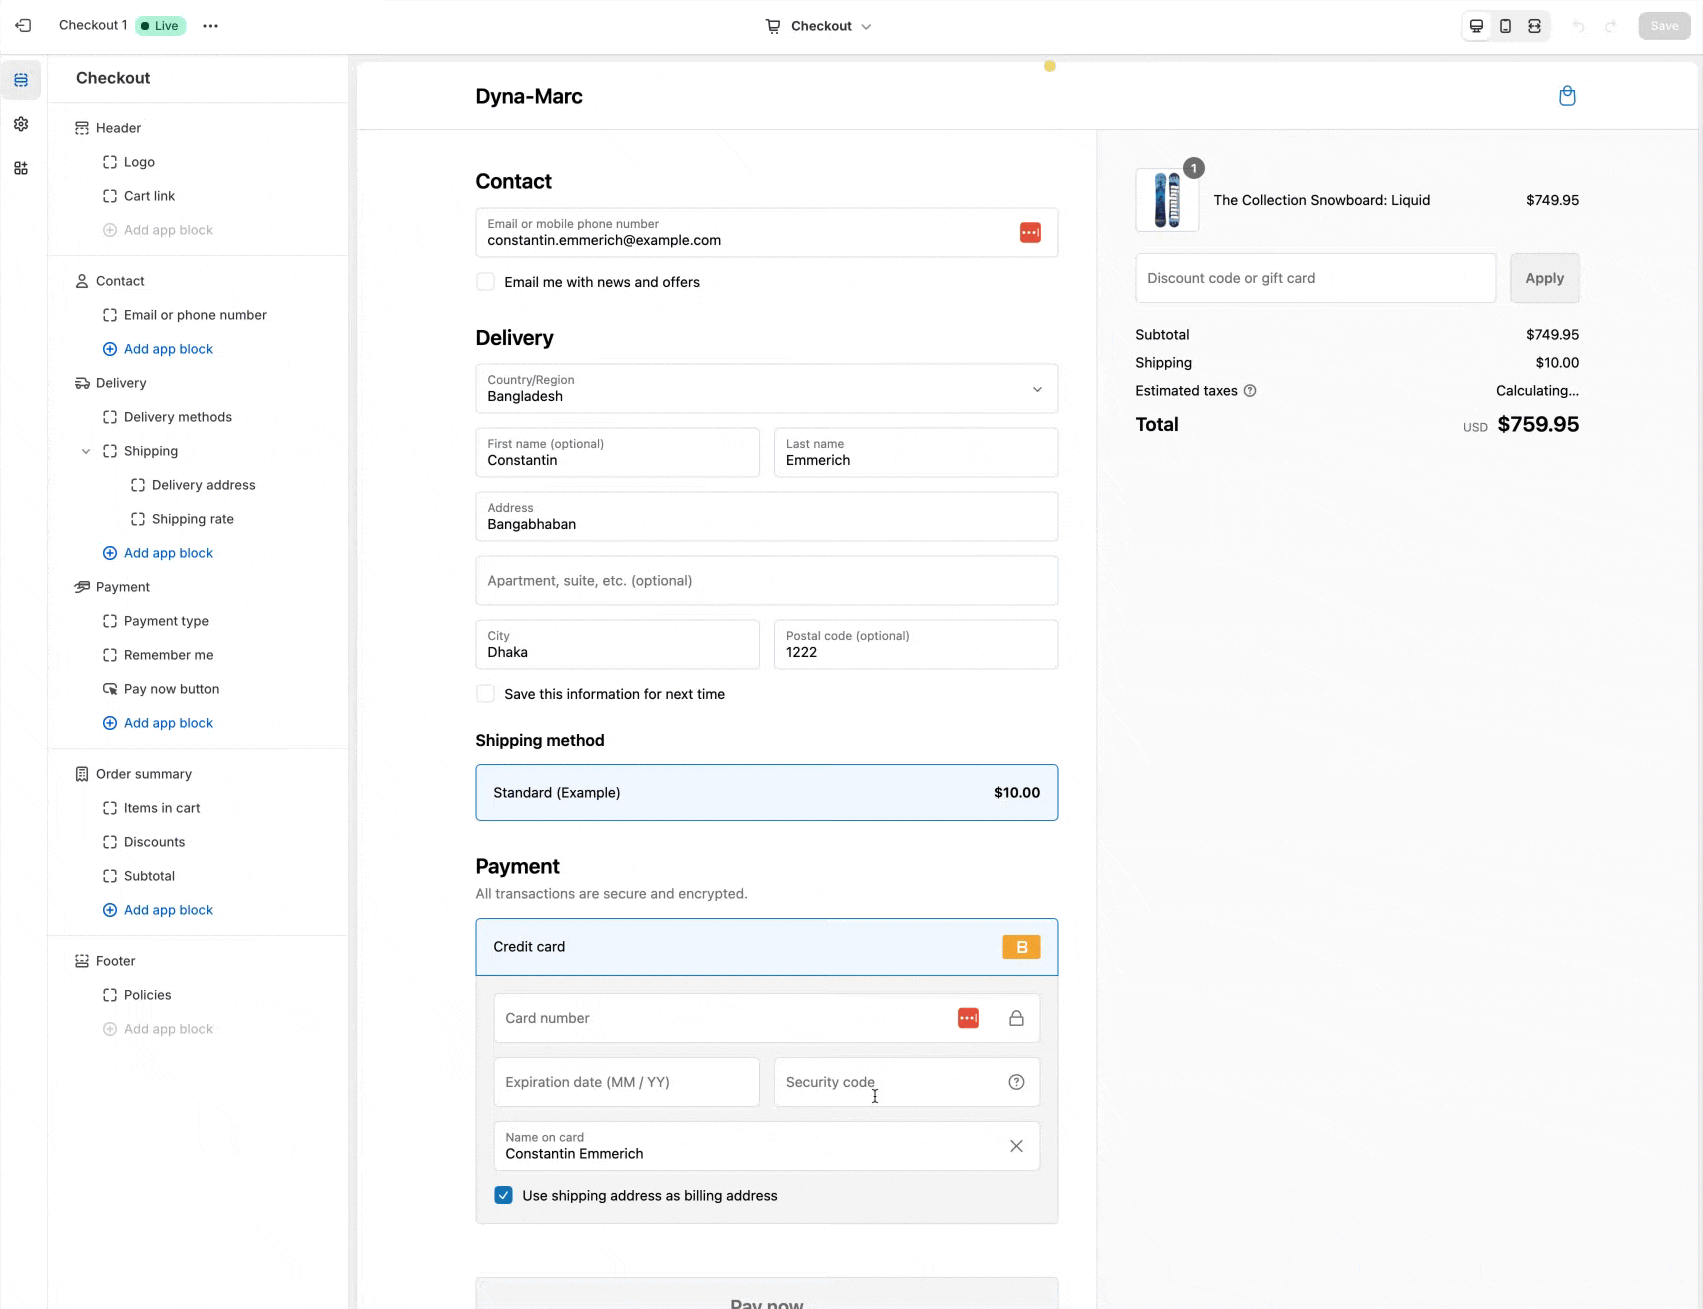Open the three-dot more actions menu
The image size is (1703, 1309).
[210, 26]
